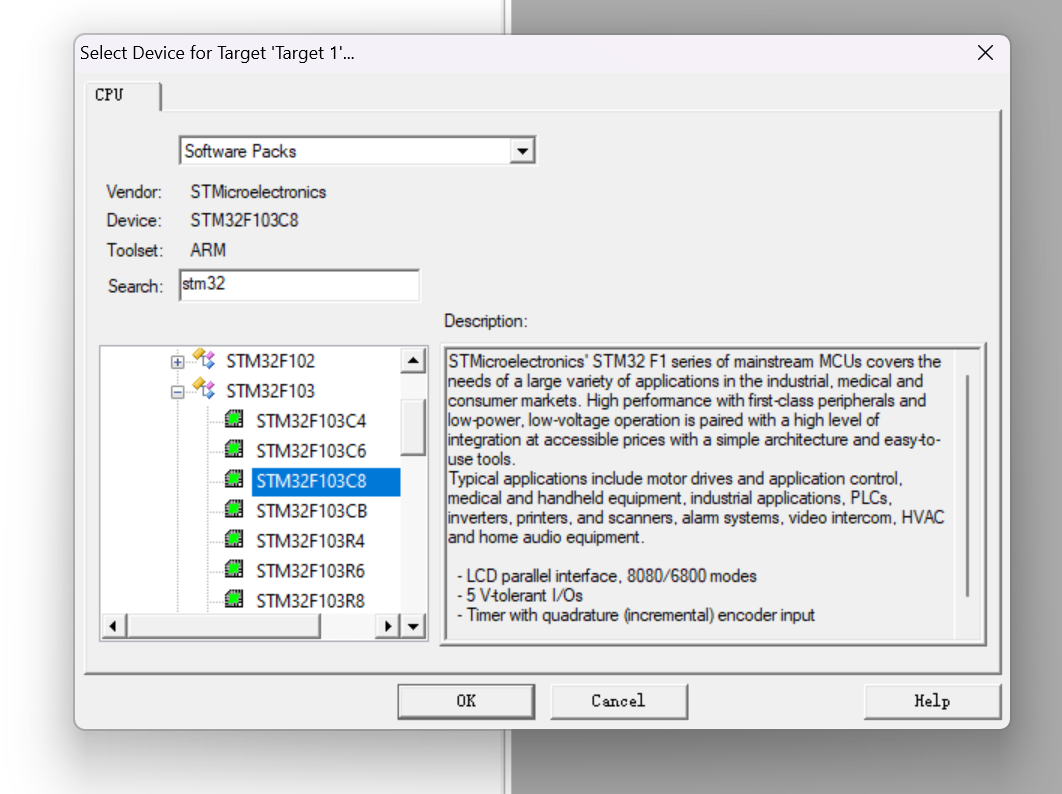The image size is (1062, 794).
Task: Select the STM32F103 family label
Action: pyautogui.click(x=270, y=391)
